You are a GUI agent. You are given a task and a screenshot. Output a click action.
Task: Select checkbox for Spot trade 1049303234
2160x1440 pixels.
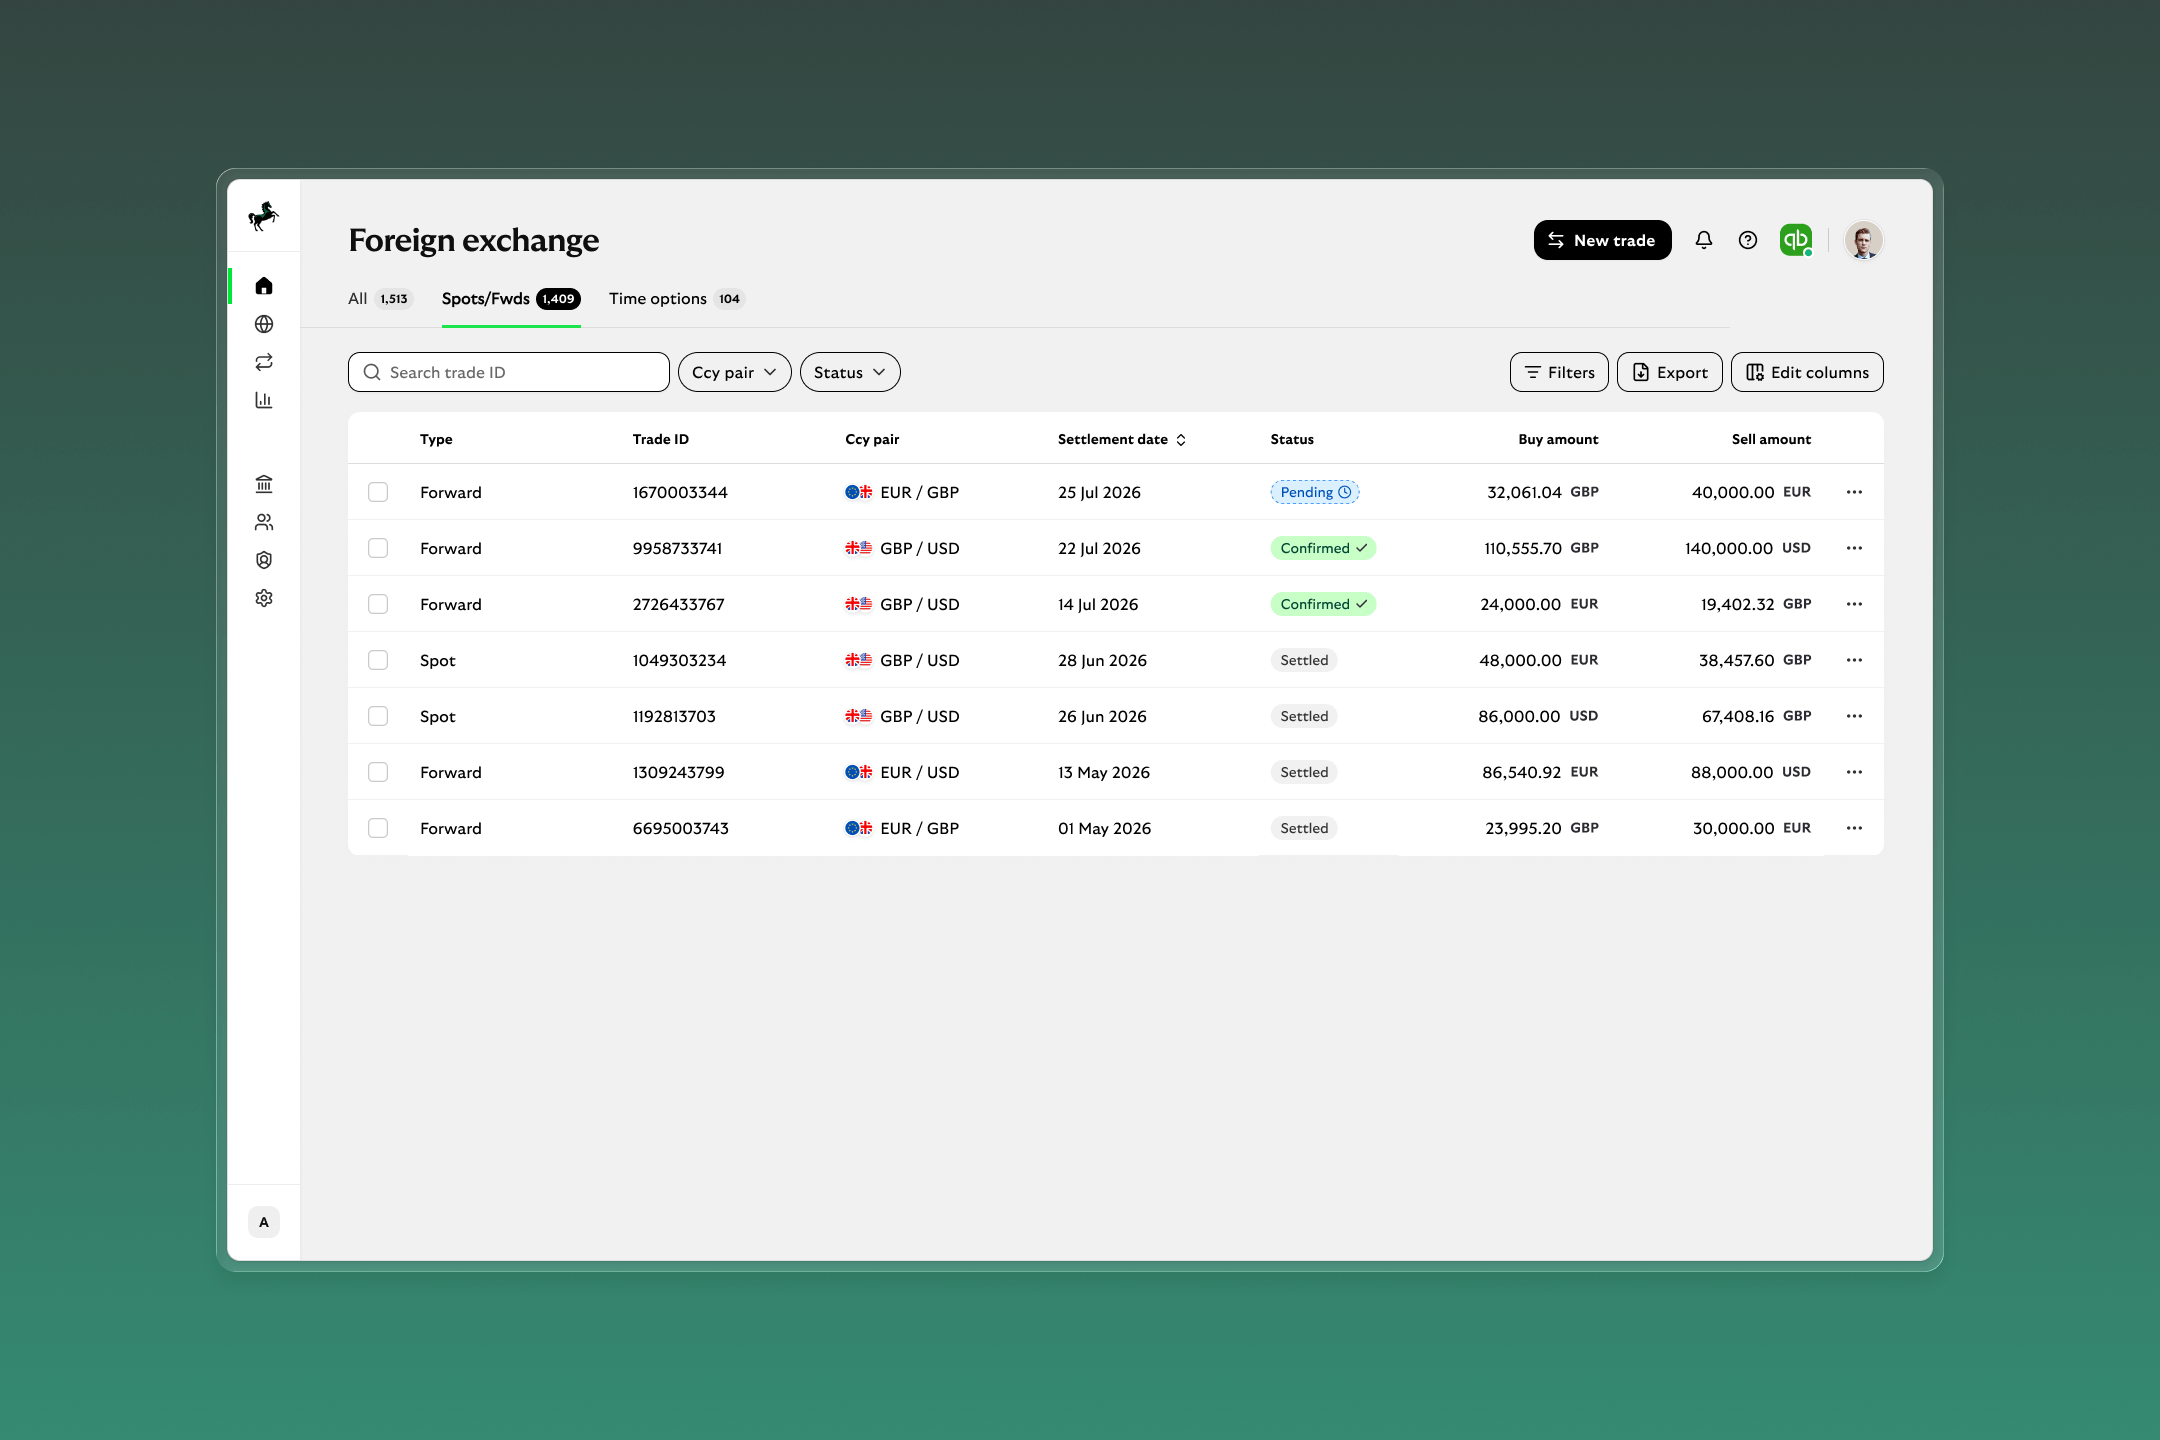tap(378, 660)
